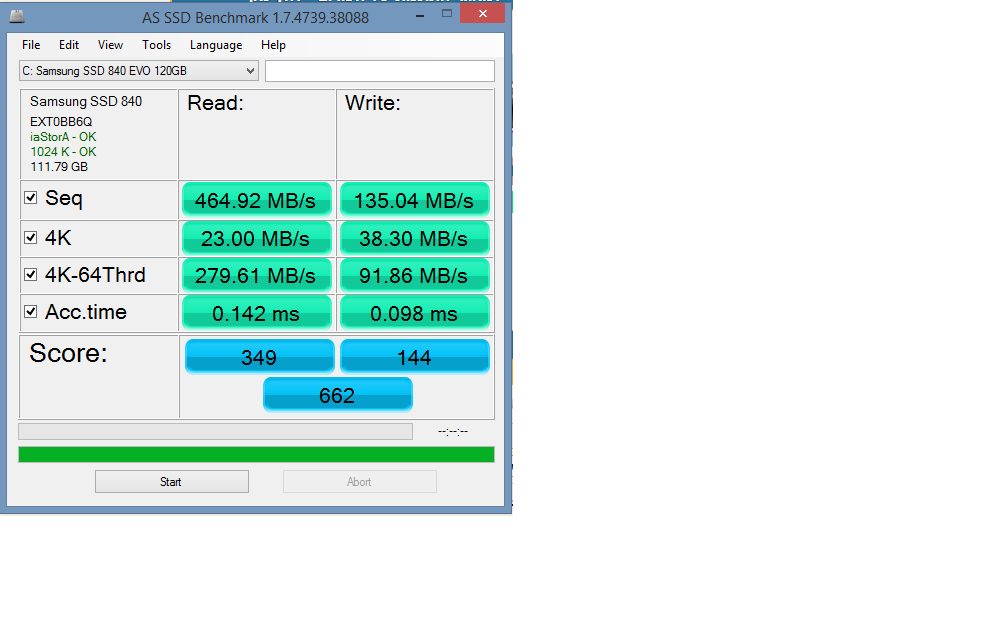
Task: Click the empty text field beside drive selector
Action: click(379, 71)
